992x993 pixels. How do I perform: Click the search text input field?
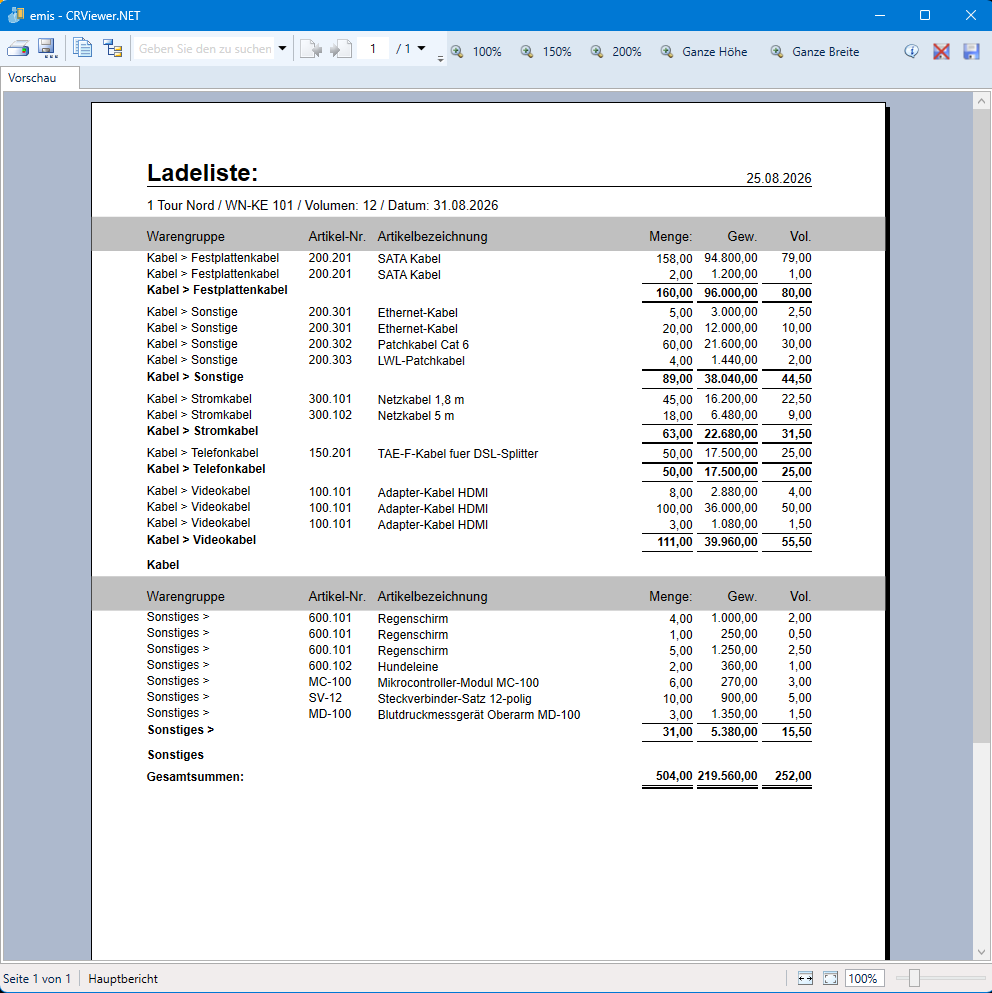205,49
